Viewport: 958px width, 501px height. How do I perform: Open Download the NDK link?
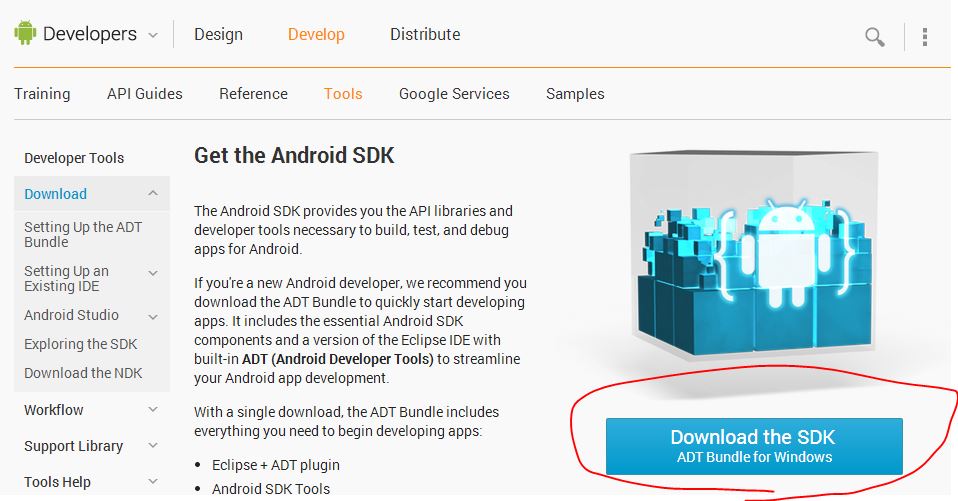(83, 373)
